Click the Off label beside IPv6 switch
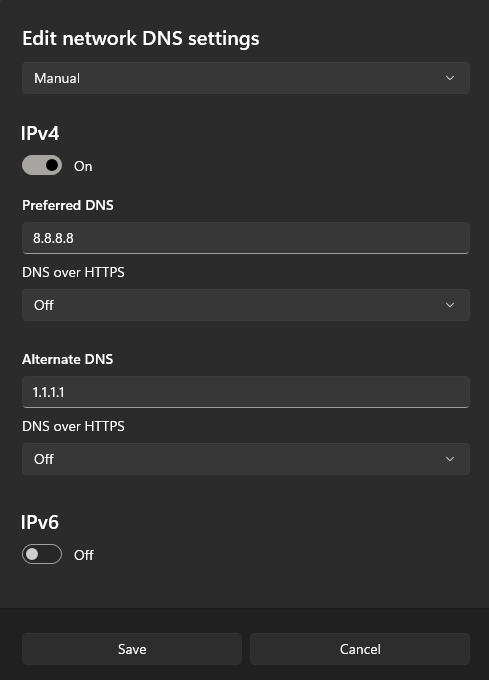 84,555
